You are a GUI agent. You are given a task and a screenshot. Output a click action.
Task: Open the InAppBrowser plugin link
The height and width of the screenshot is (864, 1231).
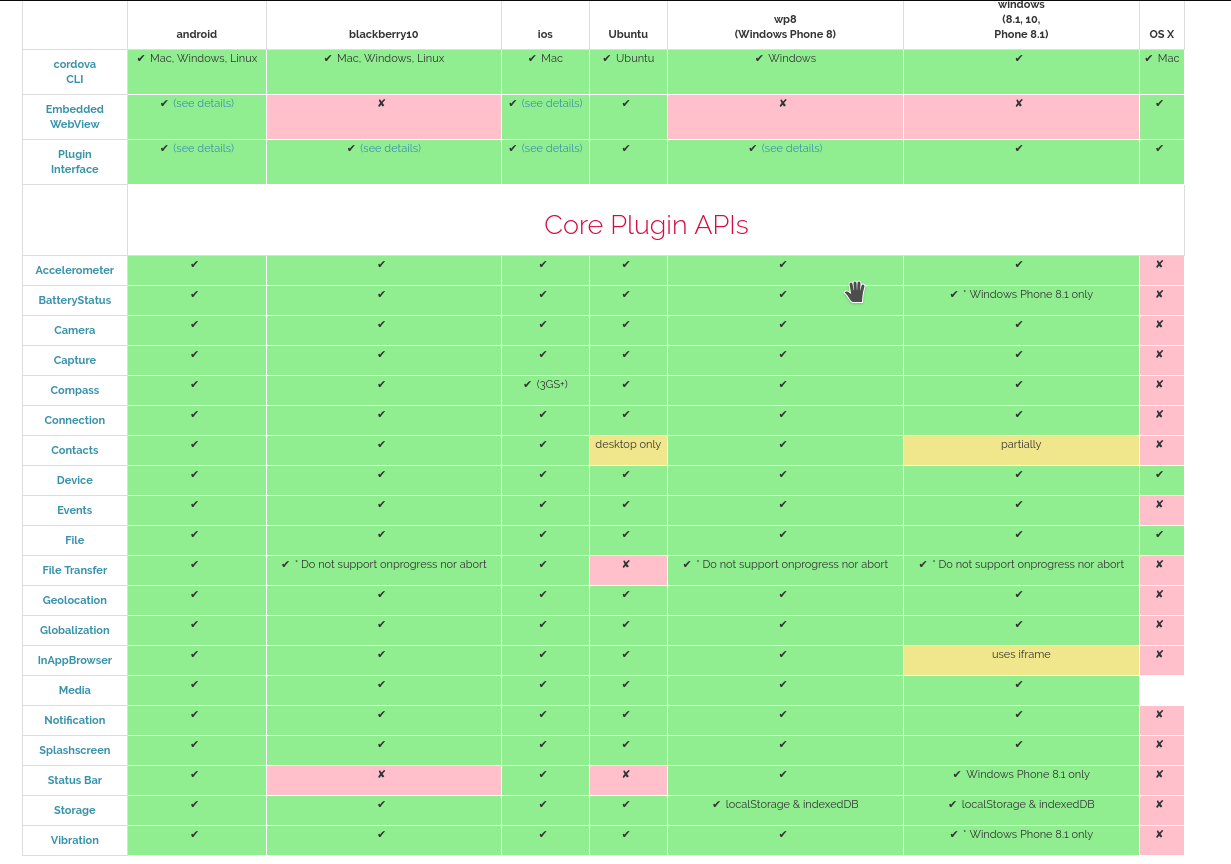[75, 660]
